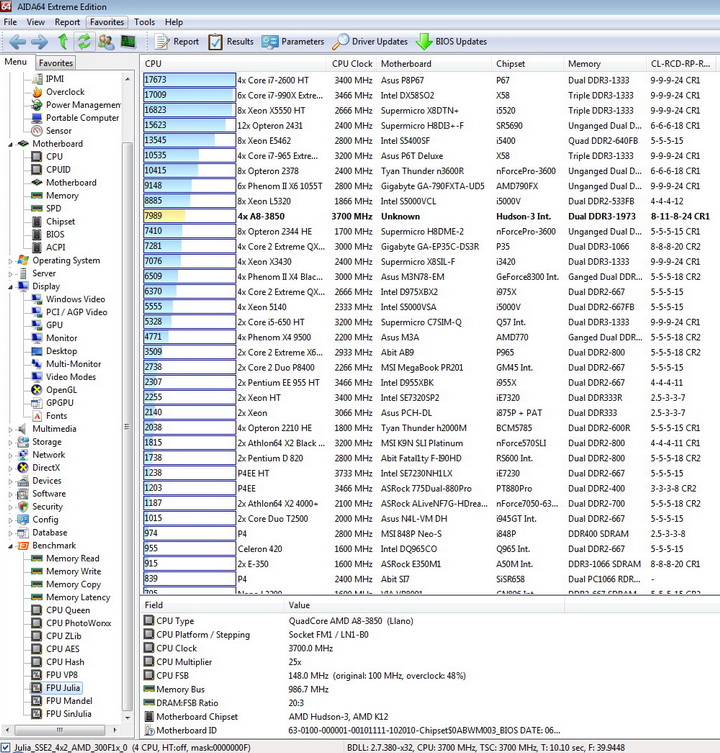
Task: Switch to the Favorites tab in the sidebar
Action: coord(56,63)
